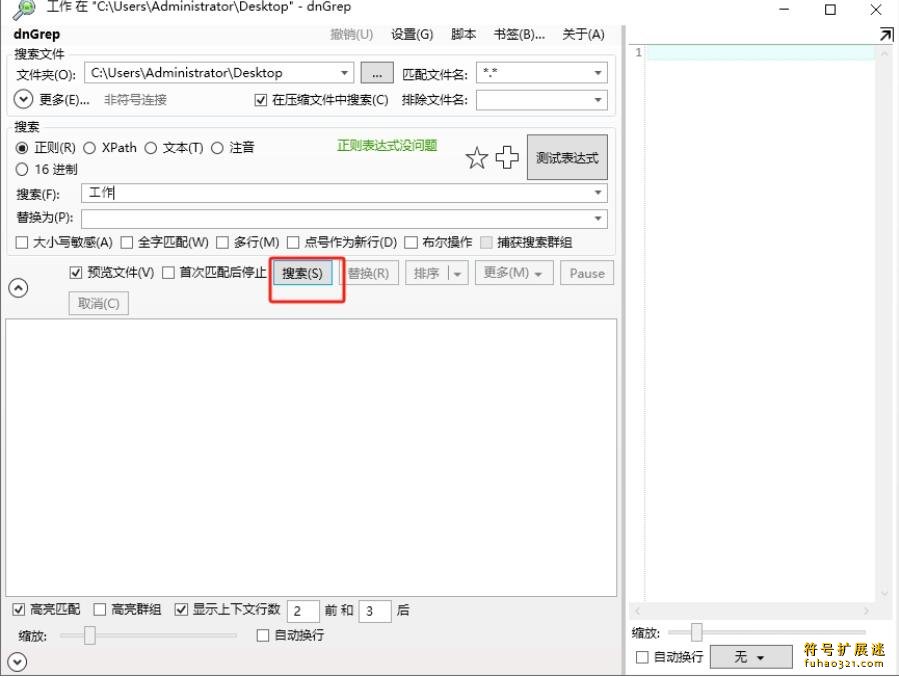Click the 测试表达式 button
Image resolution: width=899 pixels, height=678 pixels.
tap(566, 157)
